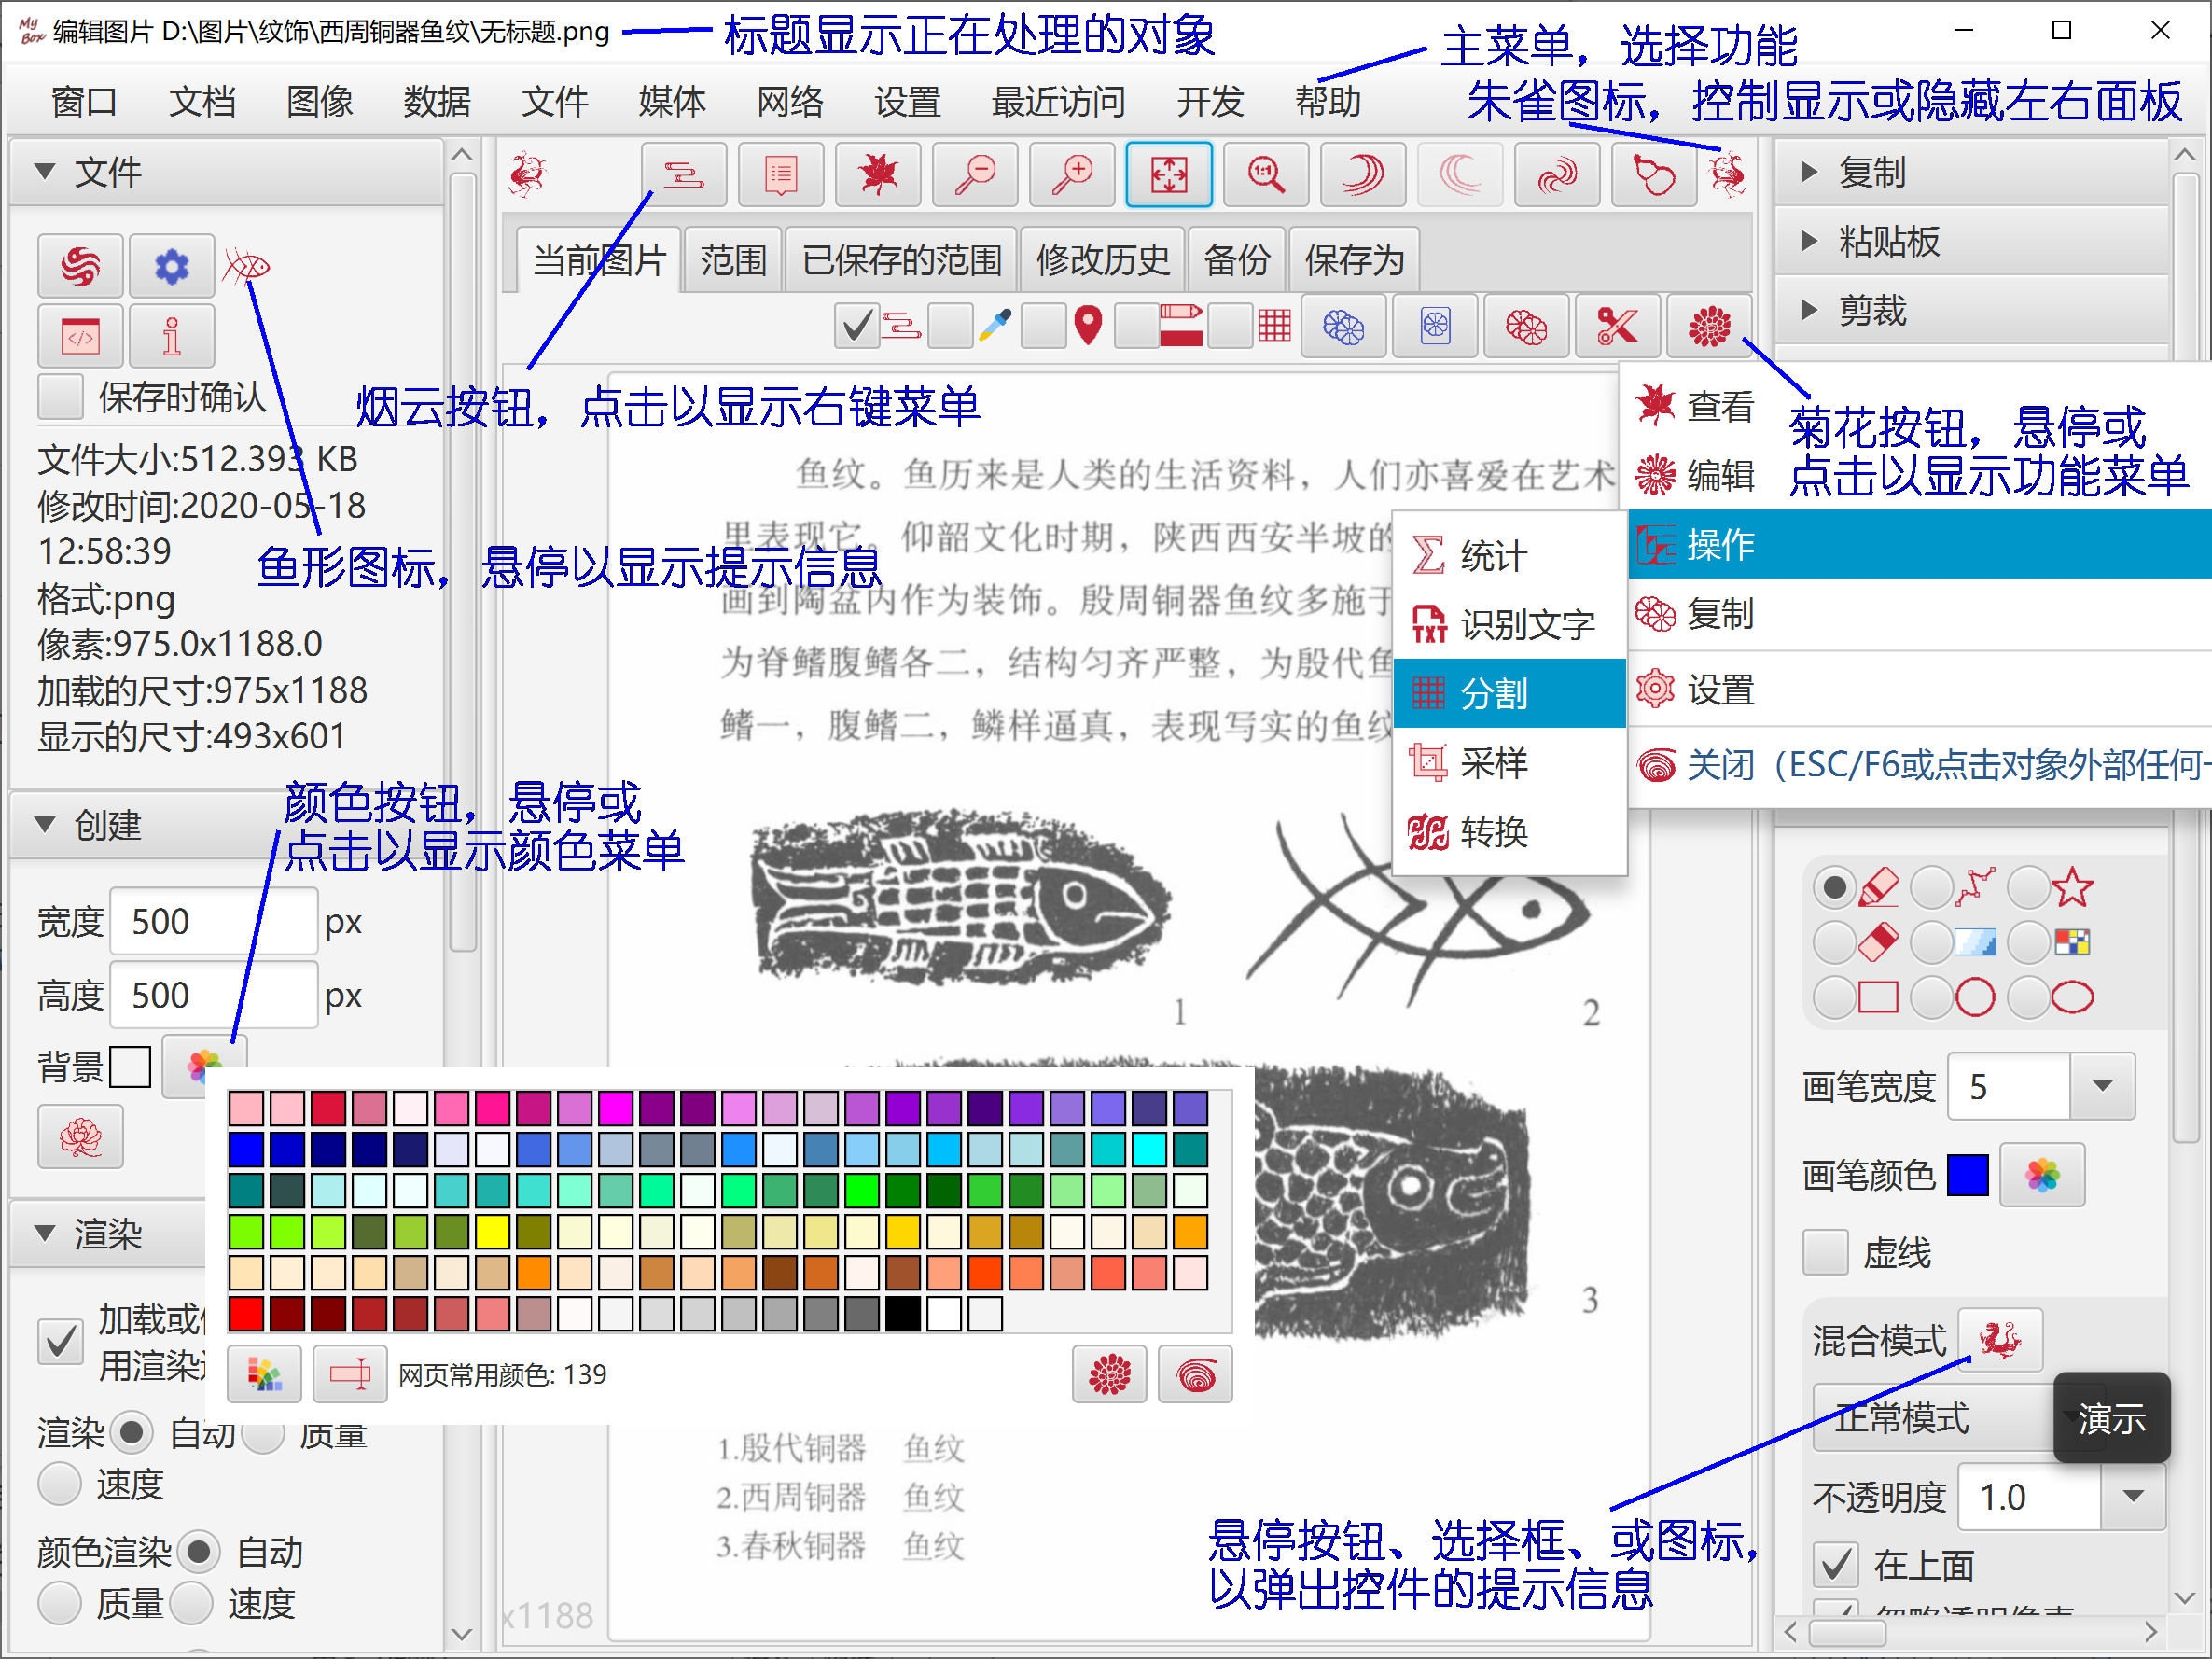The image size is (2212, 1659).
Task: Open the chrysanthemum function menu button
Action: [1709, 326]
